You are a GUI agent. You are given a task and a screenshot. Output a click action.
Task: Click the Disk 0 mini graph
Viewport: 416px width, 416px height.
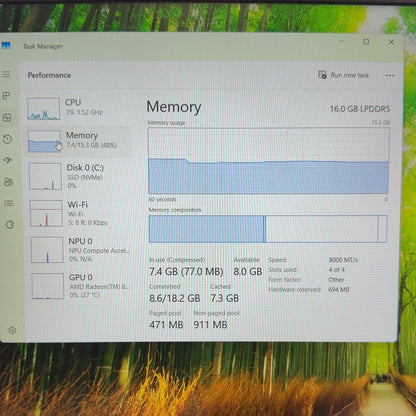coord(45,176)
